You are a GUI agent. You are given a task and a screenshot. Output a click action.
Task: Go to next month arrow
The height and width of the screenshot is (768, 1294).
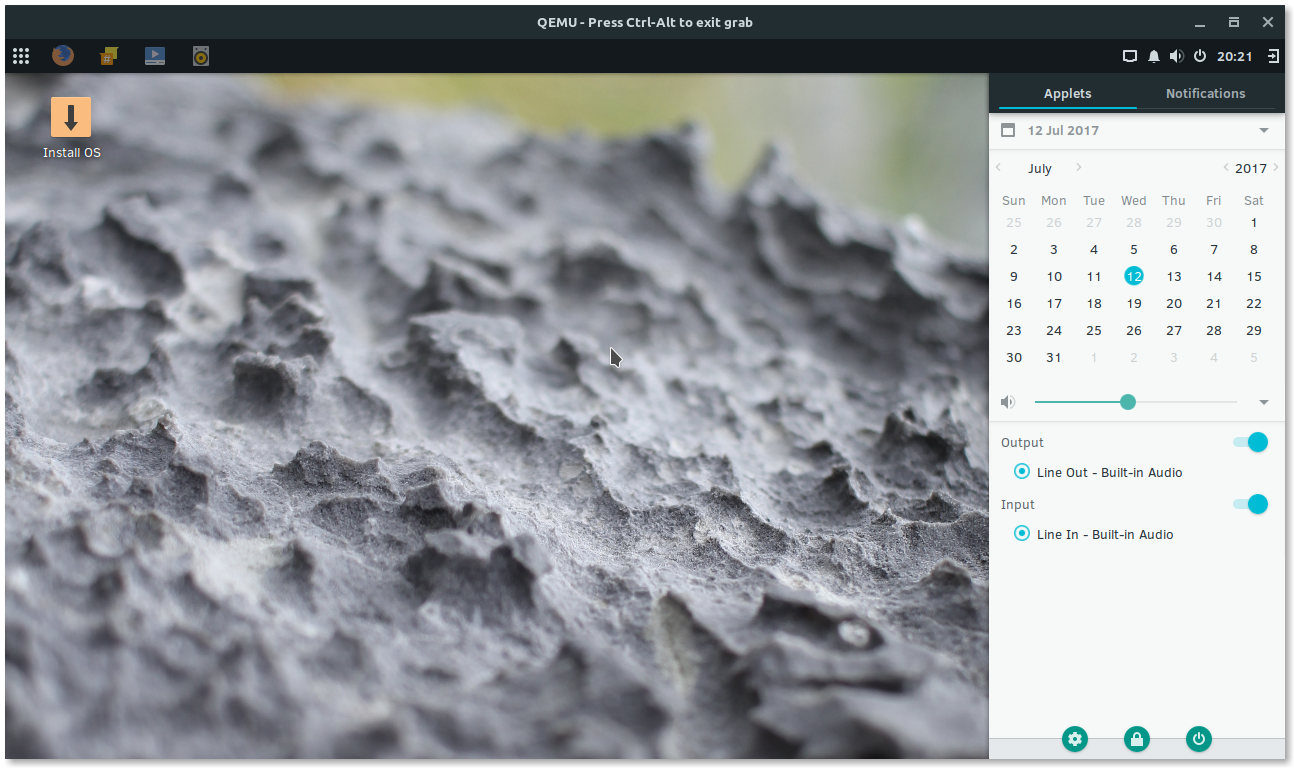point(1078,167)
